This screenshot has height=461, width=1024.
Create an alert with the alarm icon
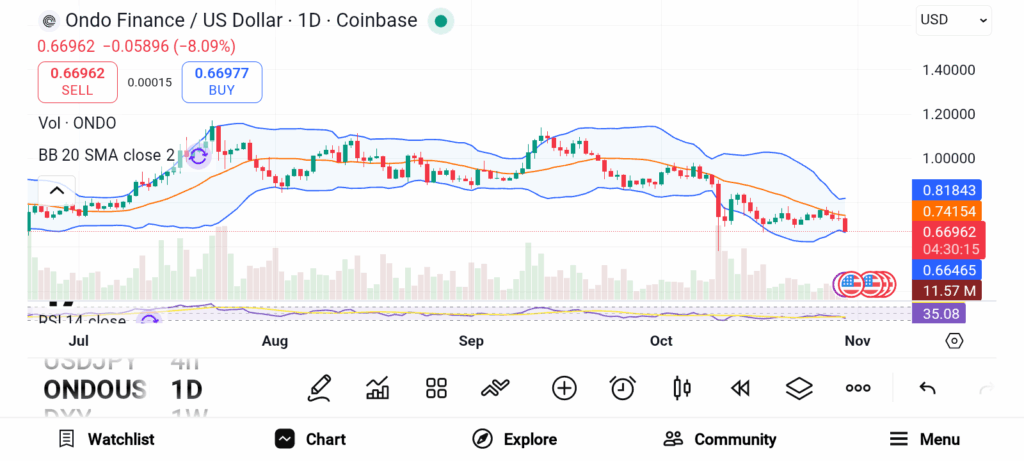coord(623,388)
